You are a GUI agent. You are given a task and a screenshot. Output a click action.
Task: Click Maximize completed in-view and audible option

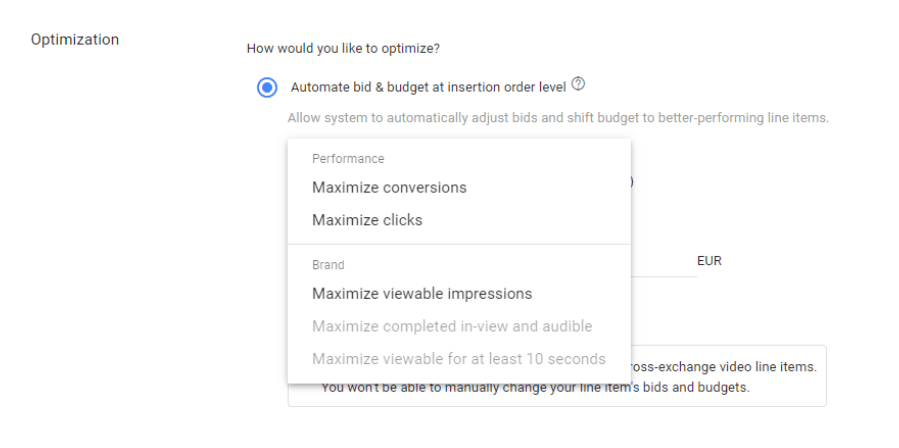(451, 326)
